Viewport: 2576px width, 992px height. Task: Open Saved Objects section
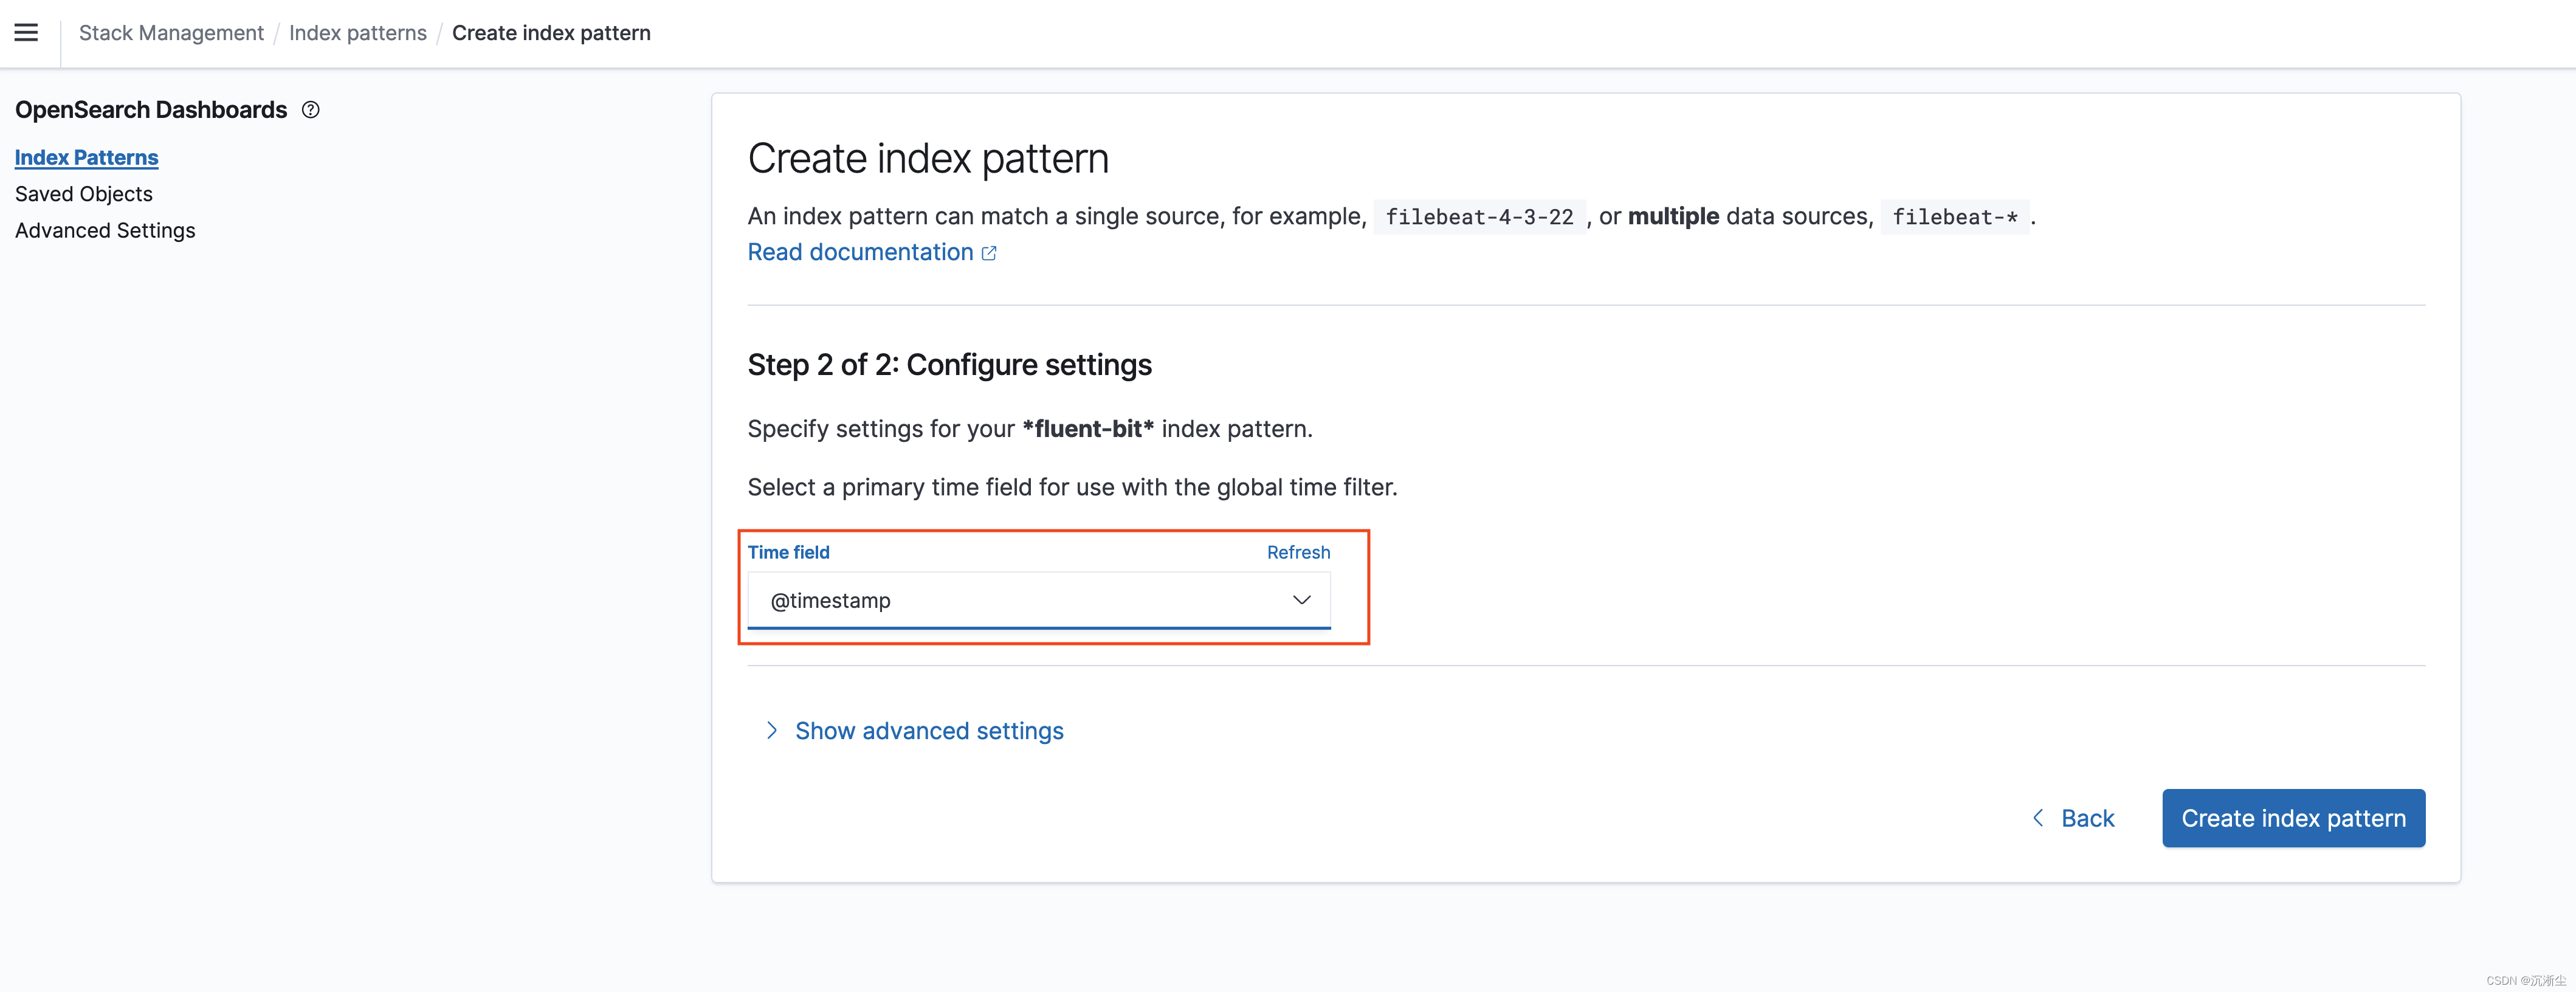(x=84, y=194)
